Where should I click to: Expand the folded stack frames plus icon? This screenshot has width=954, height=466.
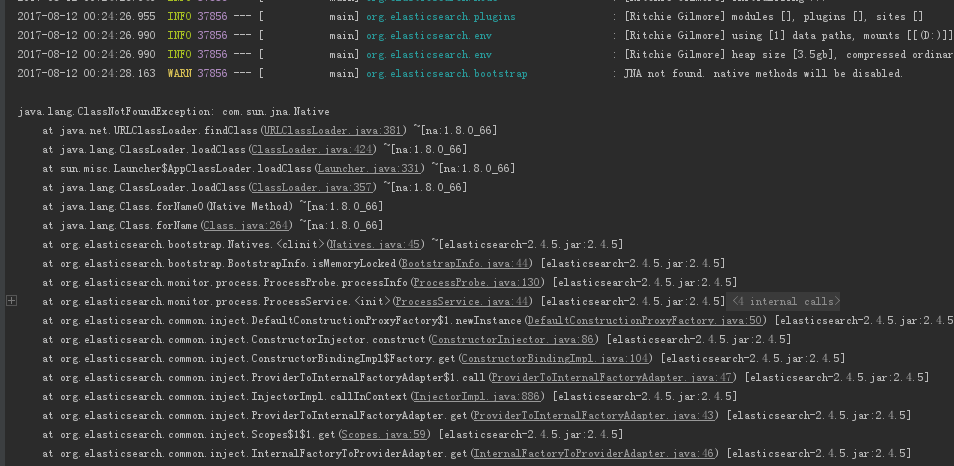coord(11,301)
